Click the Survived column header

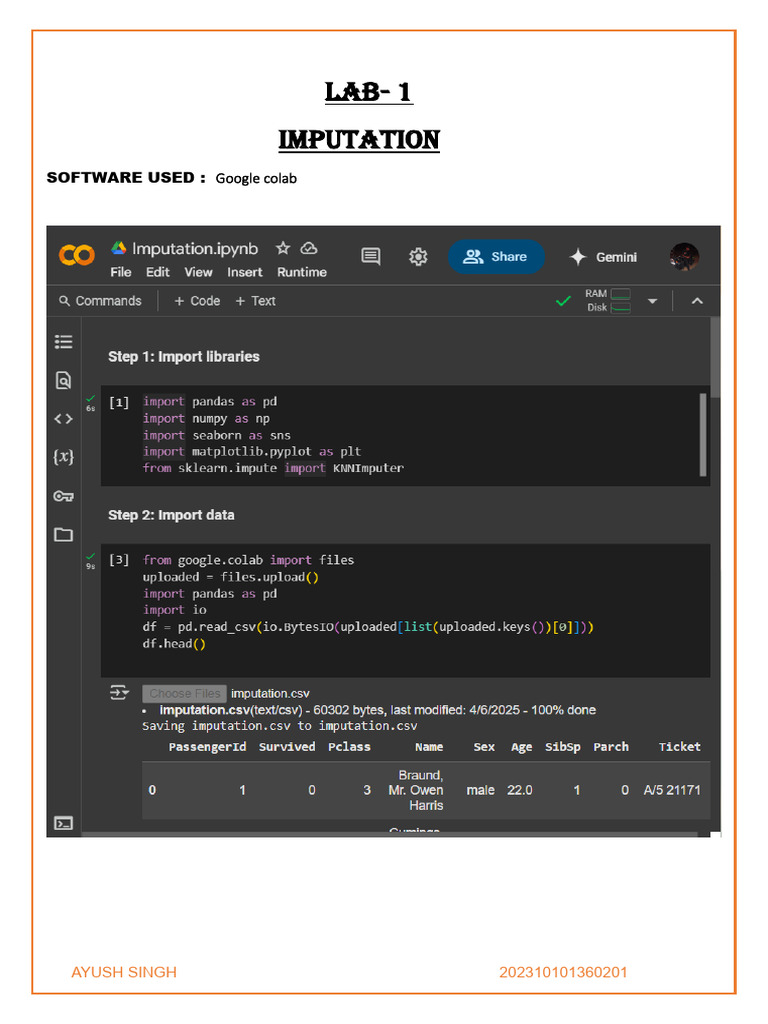287,747
